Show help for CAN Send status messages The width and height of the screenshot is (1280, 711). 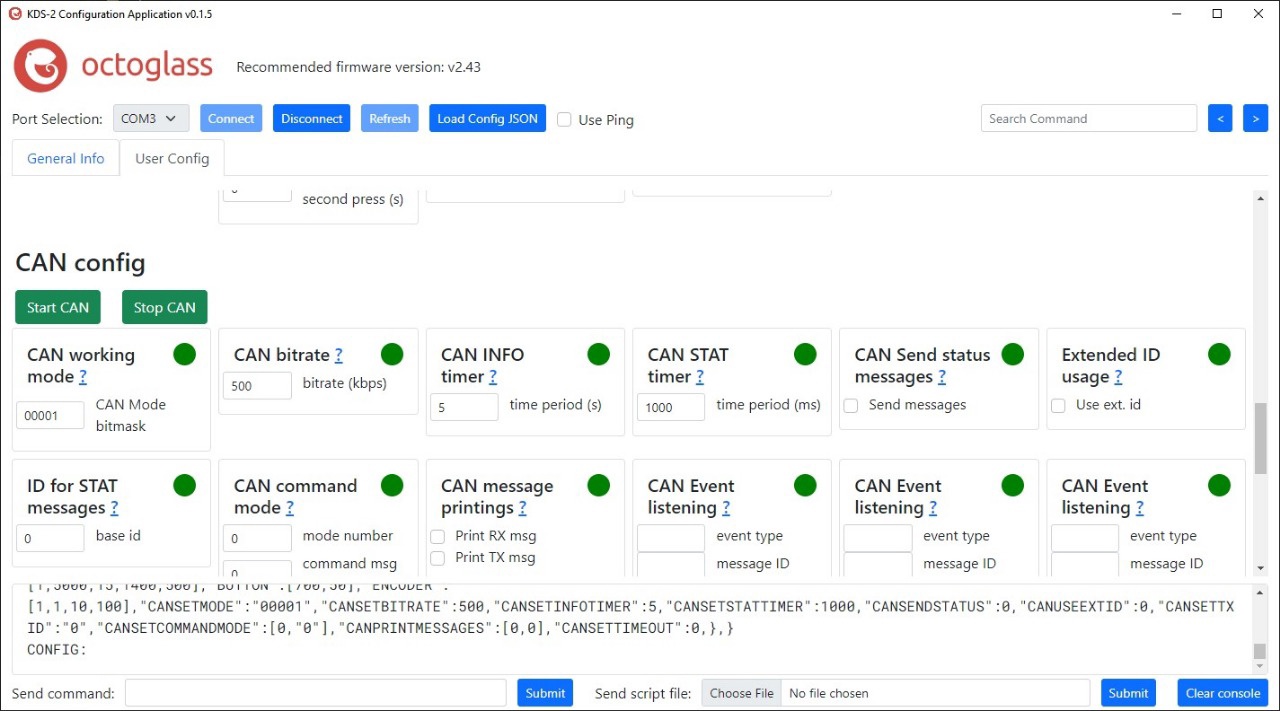[x=942, y=377]
